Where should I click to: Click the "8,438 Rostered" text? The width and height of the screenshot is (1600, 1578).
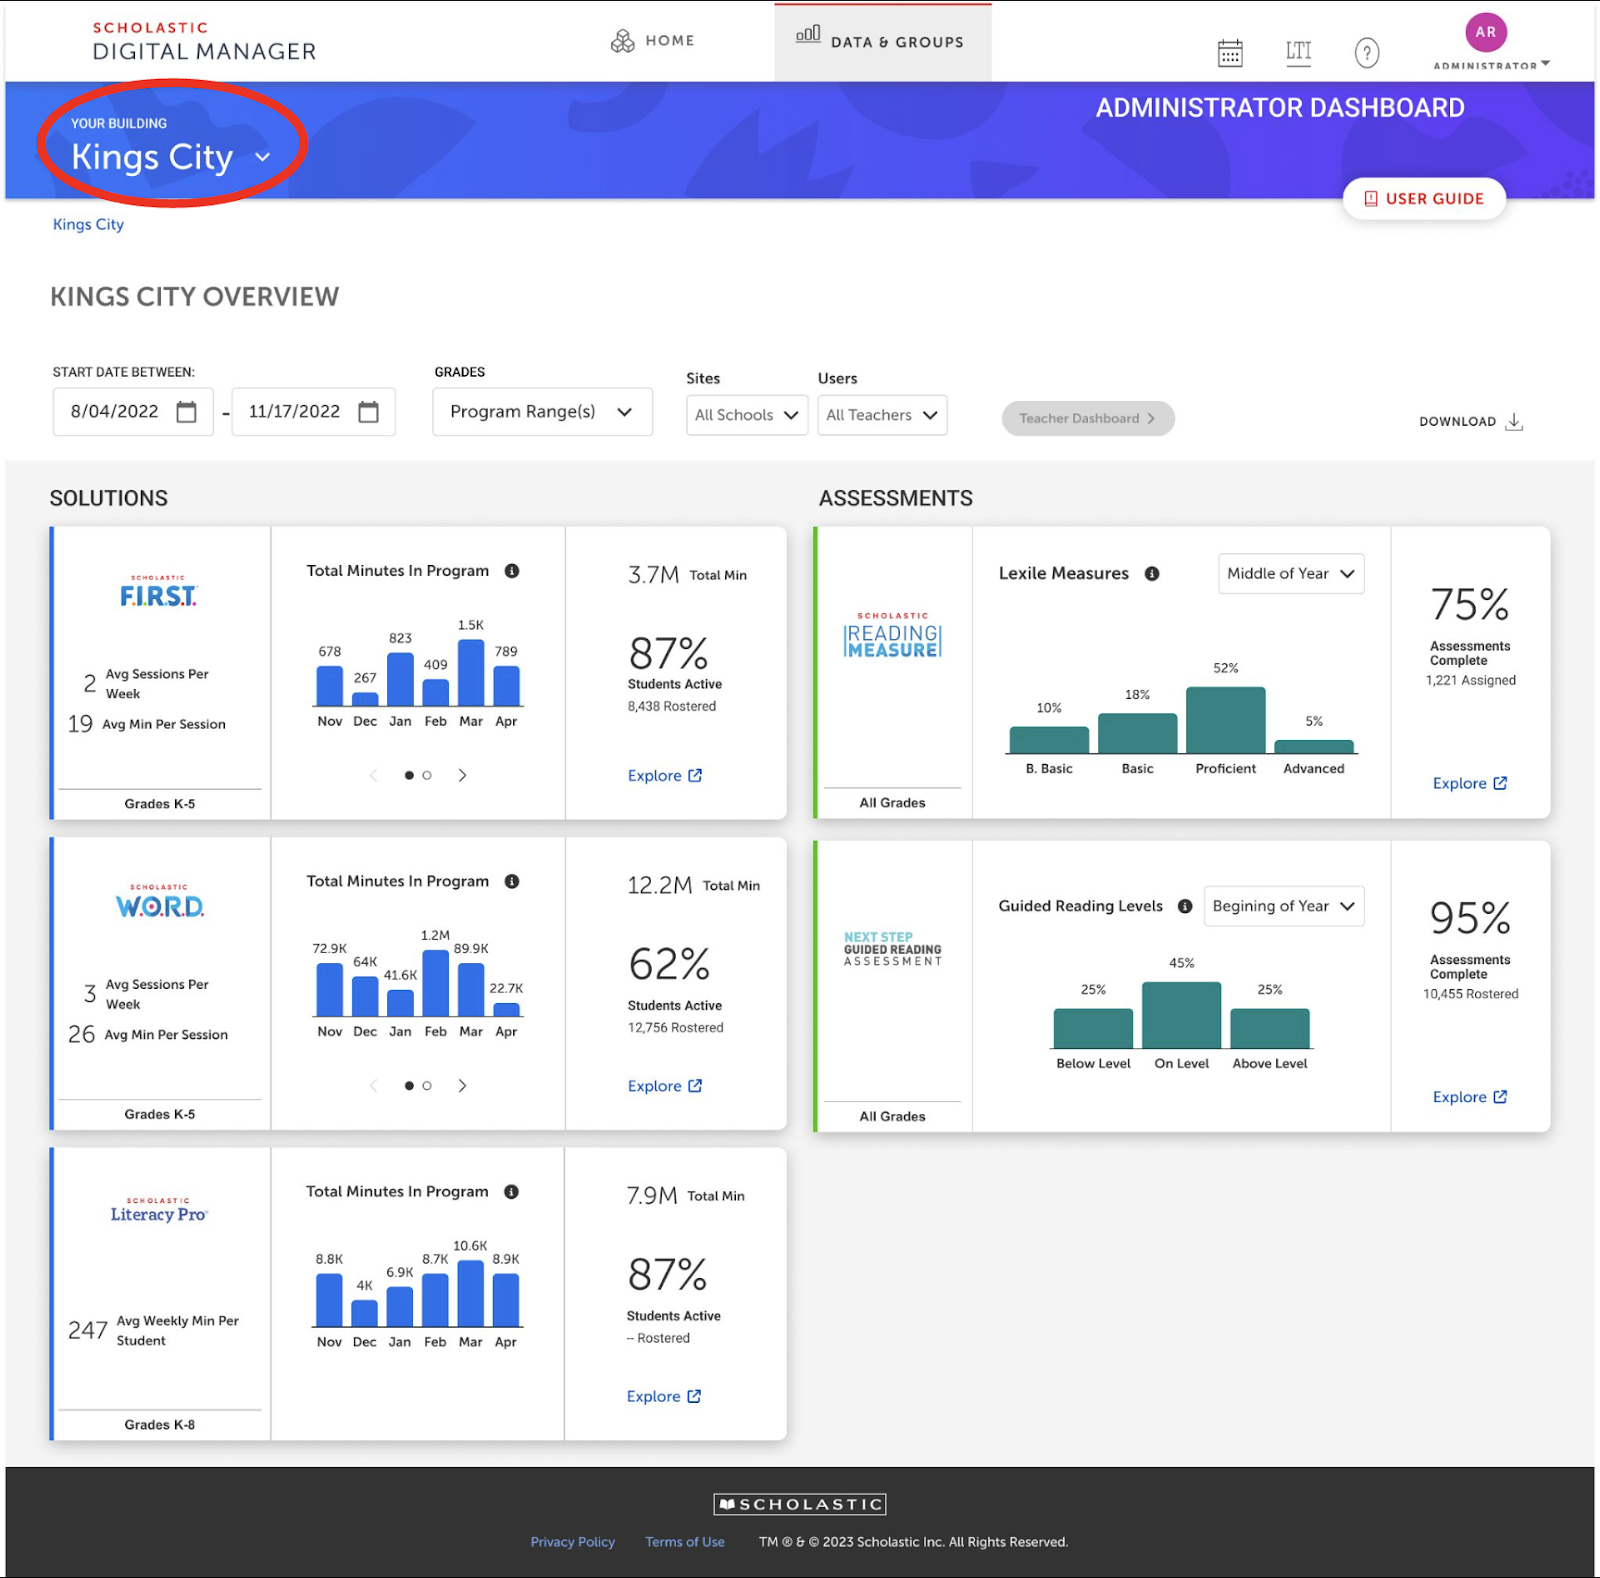pos(672,706)
